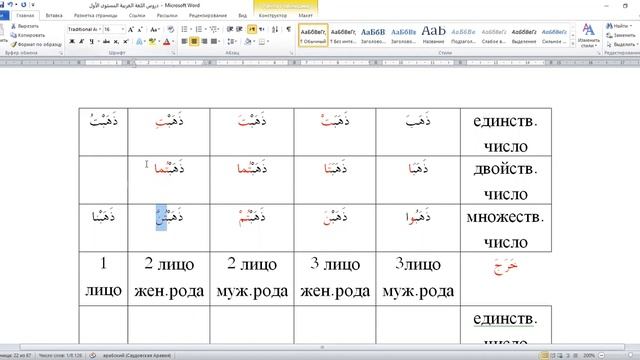The width and height of the screenshot is (640, 360).
Task: Click the Text Effects icon
Action: [x=140, y=41]
